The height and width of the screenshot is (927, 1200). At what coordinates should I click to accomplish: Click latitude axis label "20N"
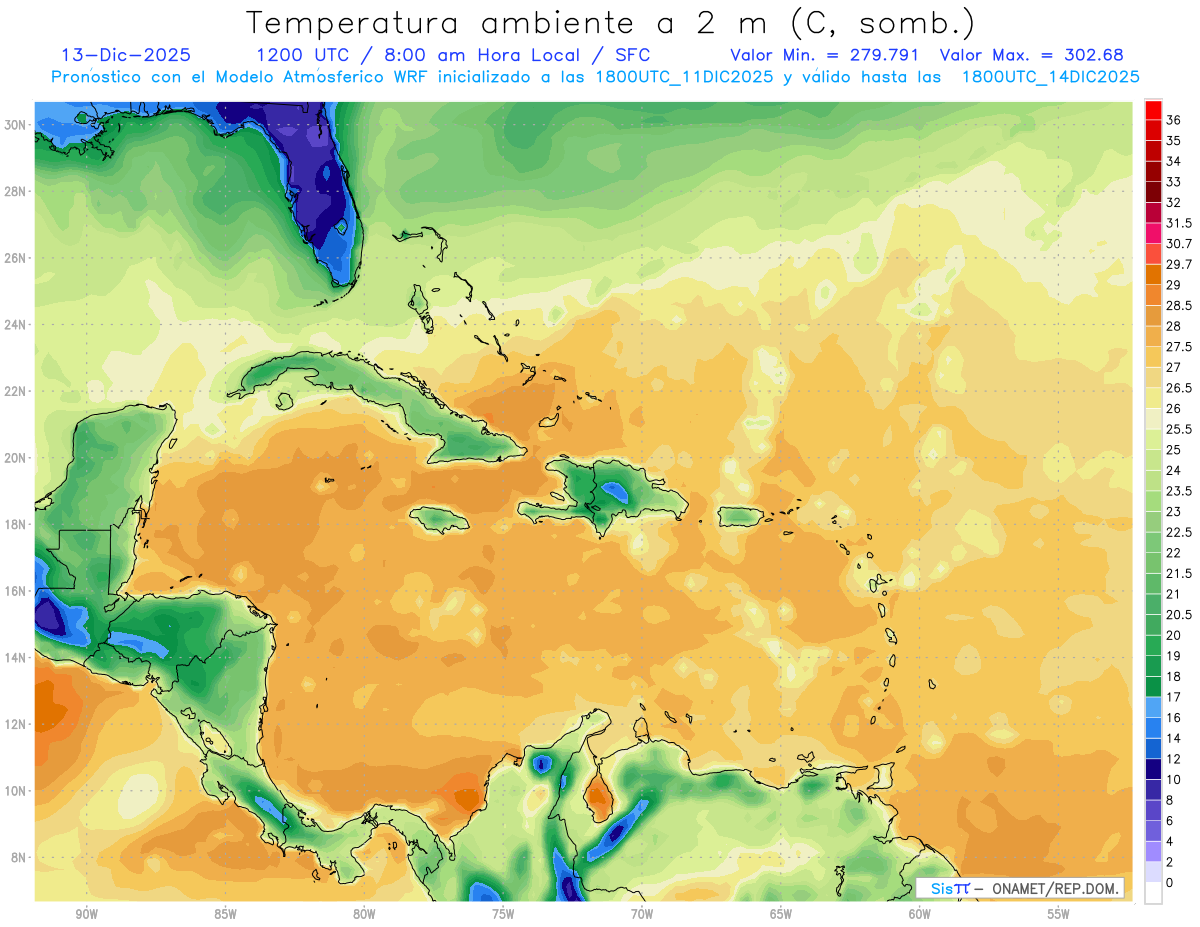[x=16, y=458]
